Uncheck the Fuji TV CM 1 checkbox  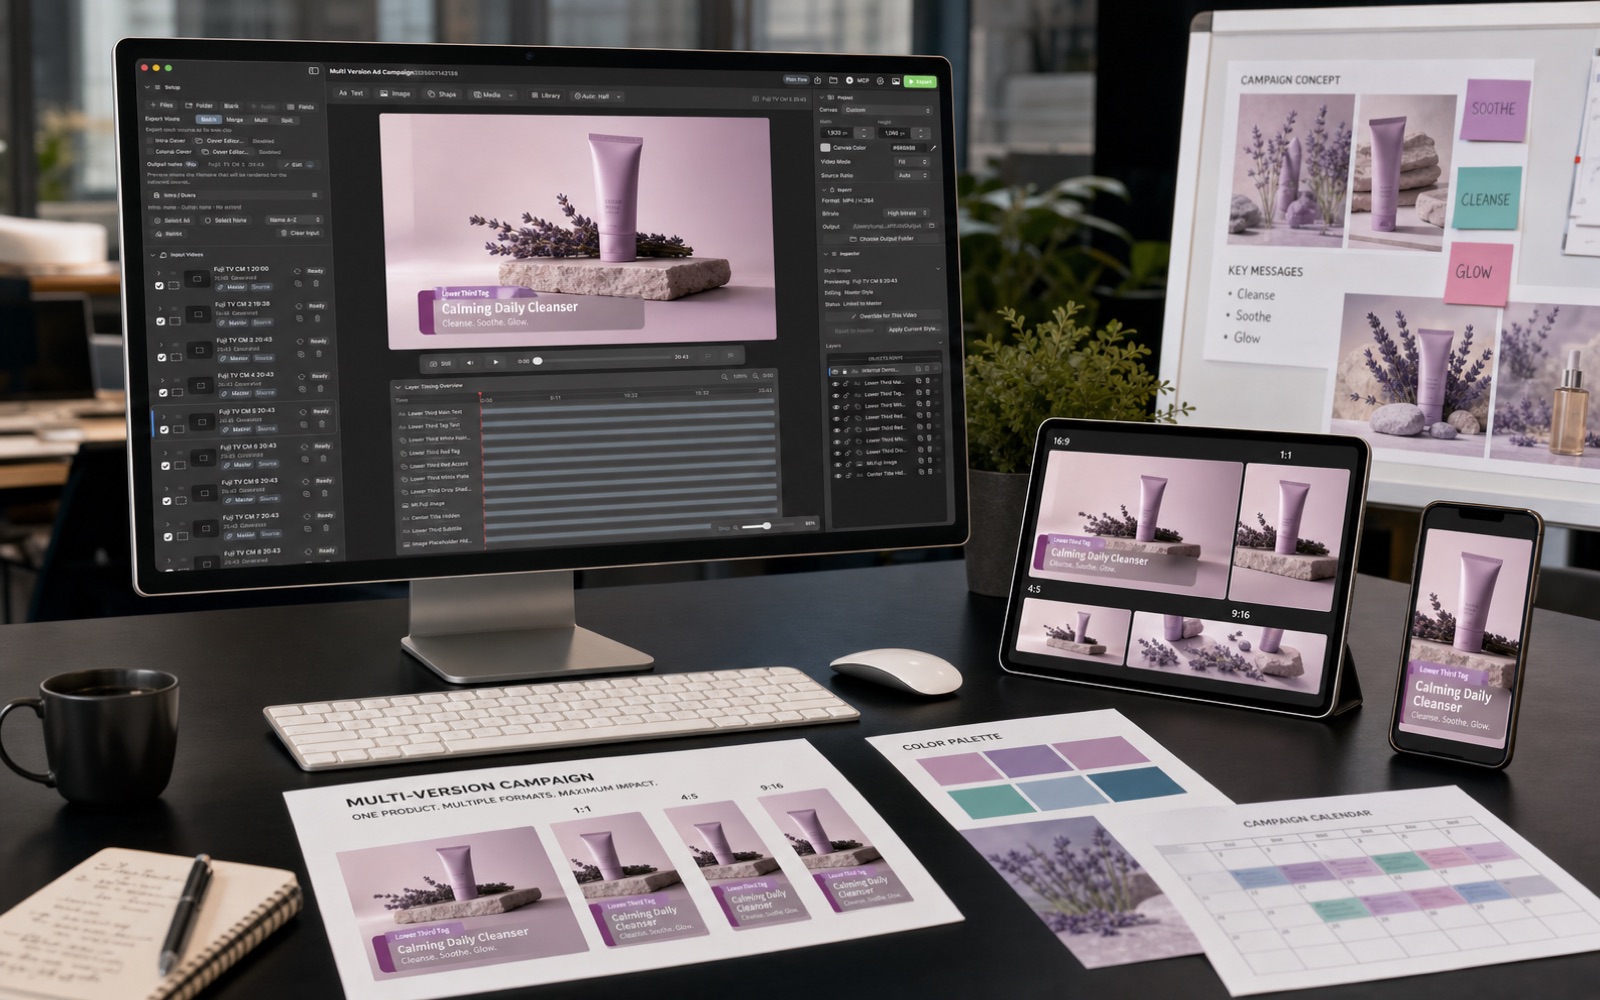click(x=159, y=286)
